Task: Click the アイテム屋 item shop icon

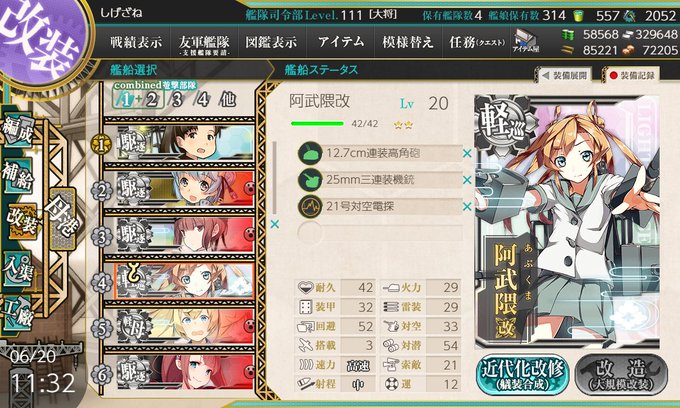Action: click(525, 42)
